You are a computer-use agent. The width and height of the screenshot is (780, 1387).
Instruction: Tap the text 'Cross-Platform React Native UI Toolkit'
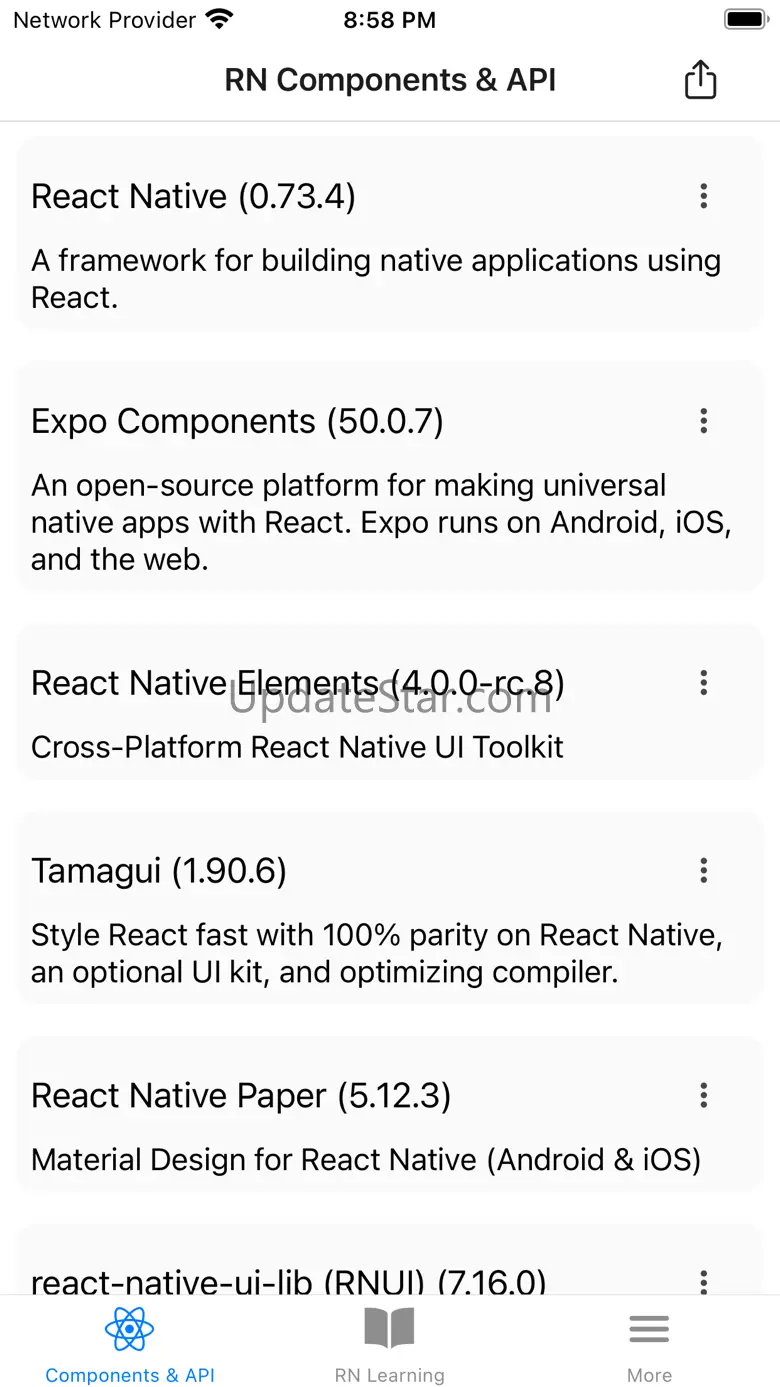(x=297, y=747)
